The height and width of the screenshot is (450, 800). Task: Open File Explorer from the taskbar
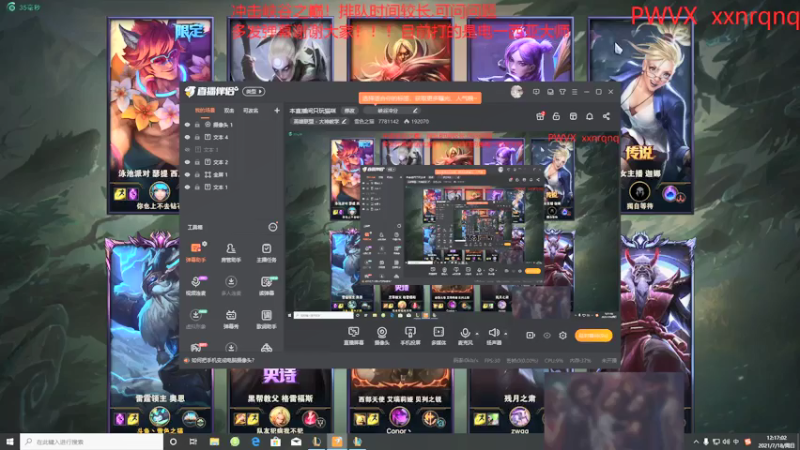click(214, 441)
